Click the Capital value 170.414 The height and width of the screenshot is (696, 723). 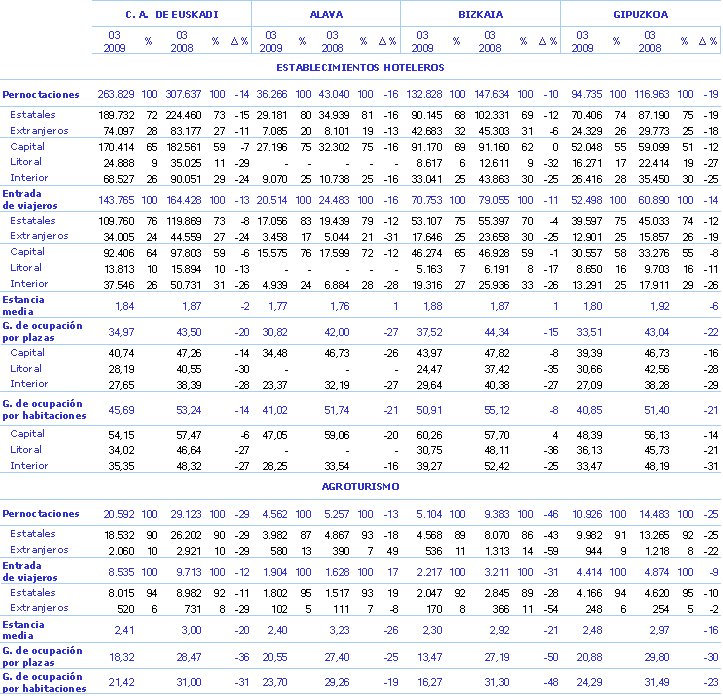[116, 148]
